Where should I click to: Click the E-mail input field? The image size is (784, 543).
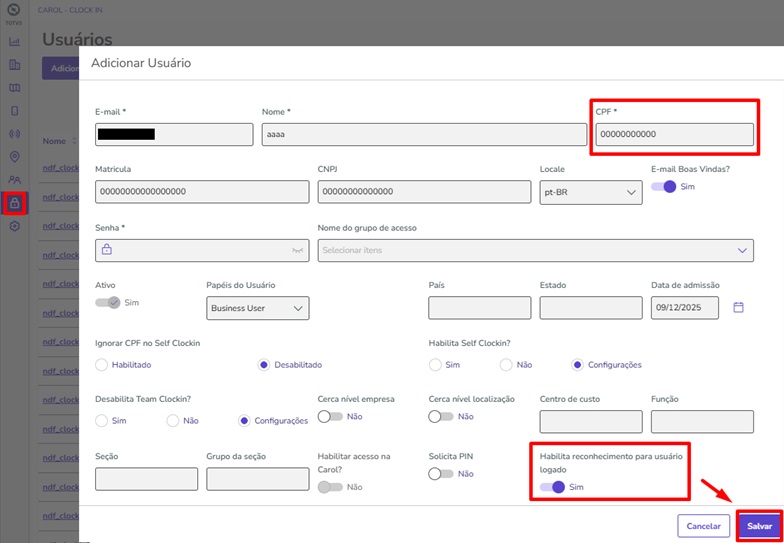click(174, 134)
